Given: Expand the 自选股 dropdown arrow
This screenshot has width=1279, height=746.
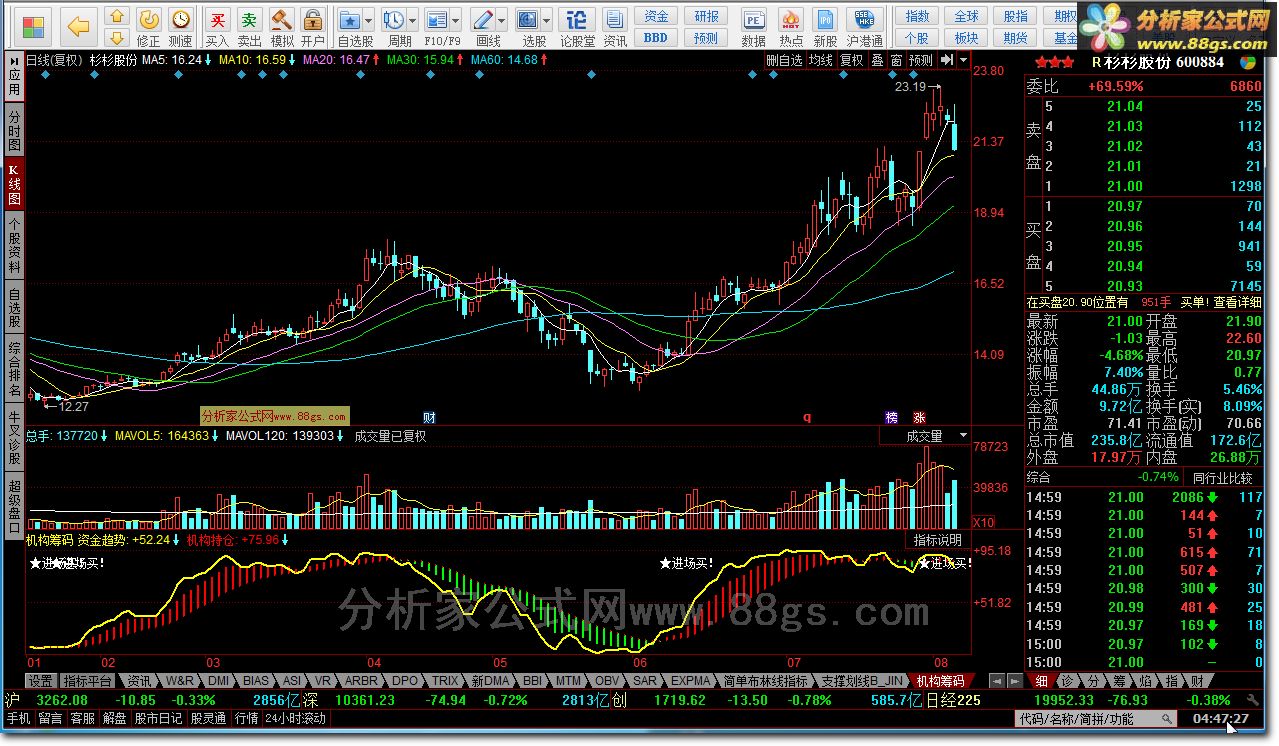Looking at the screenshot, I should pos(369,20).
